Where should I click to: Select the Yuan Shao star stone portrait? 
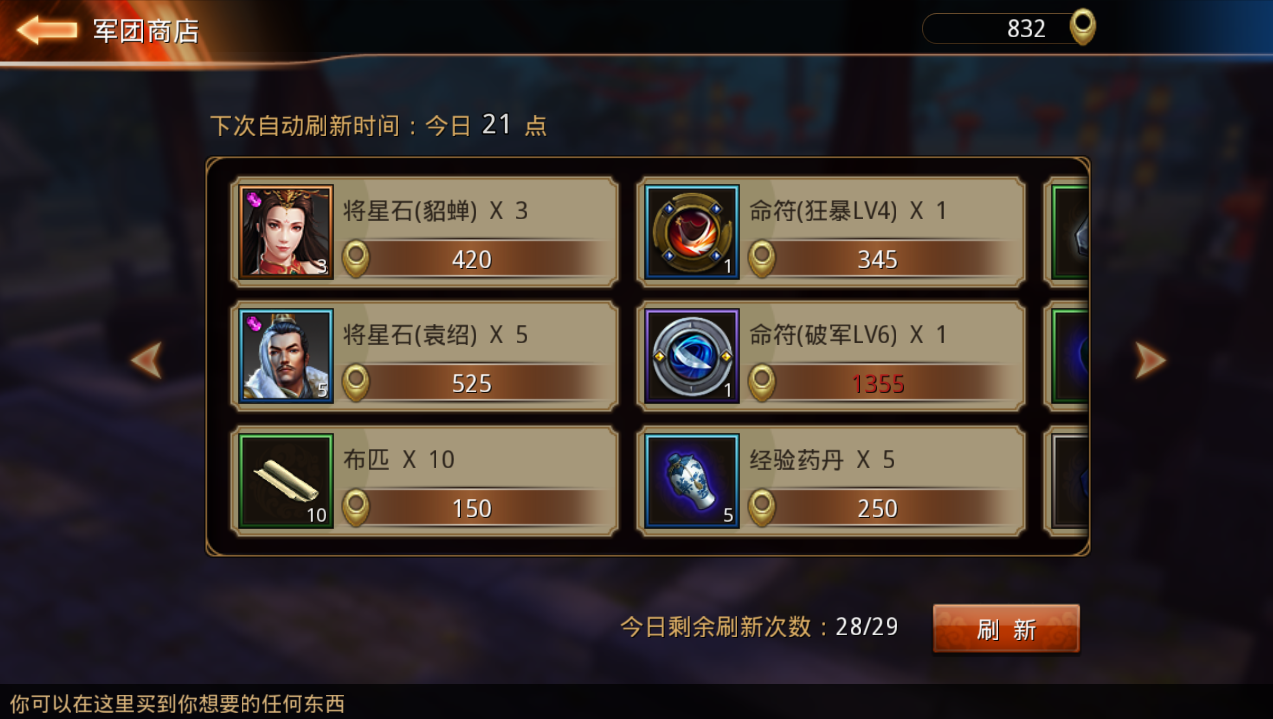click(x=286, y=356)
